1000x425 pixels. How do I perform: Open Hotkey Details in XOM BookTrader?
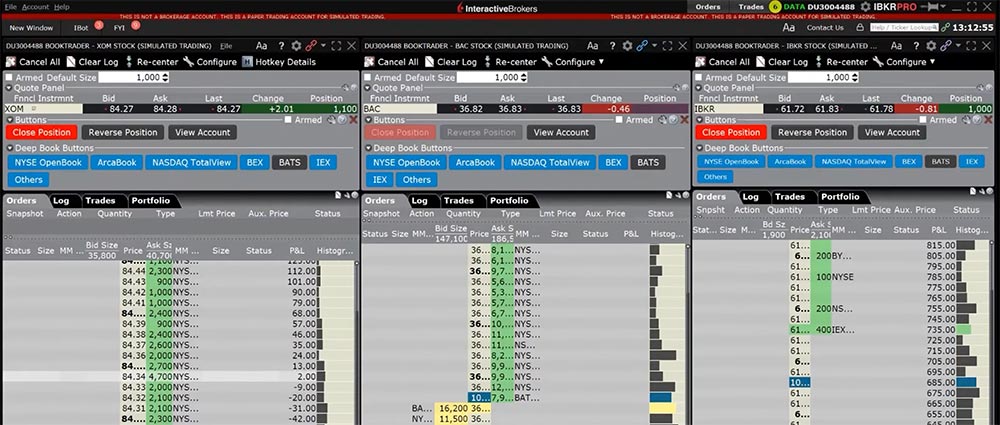pos(279,62)
